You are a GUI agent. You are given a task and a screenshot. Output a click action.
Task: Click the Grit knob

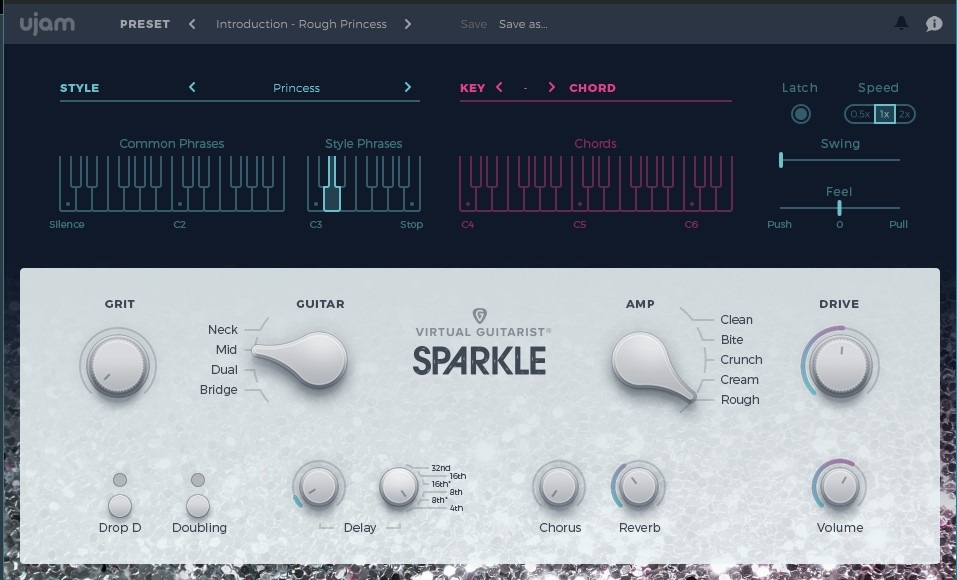coord(117,365)
